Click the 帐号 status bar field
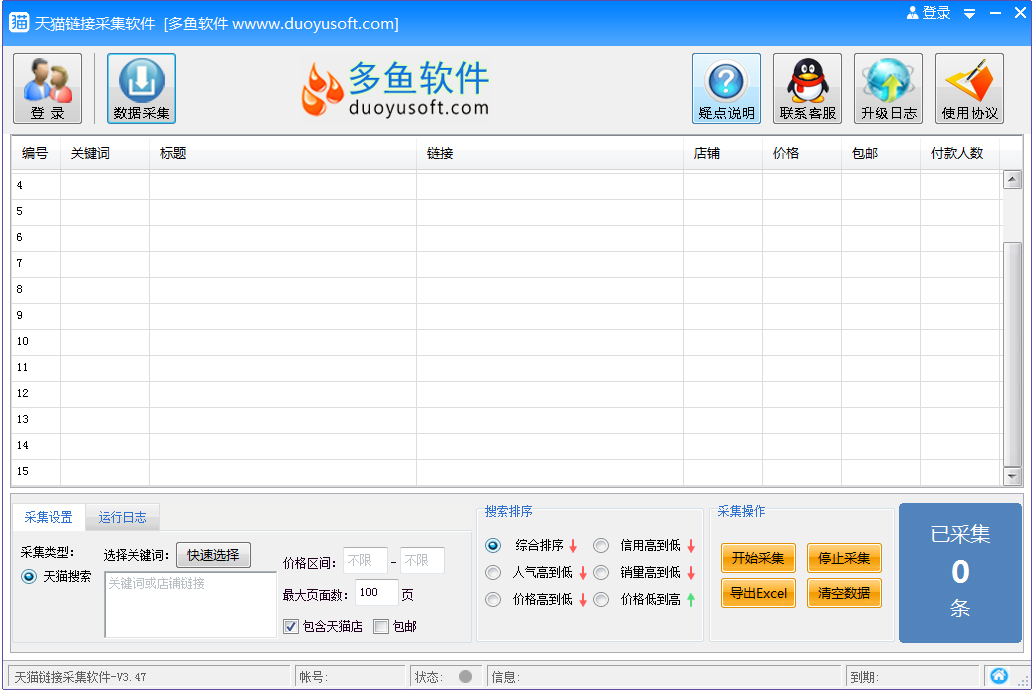The width and height of the screenshot is (1035, 690). [x=350, y=676]
